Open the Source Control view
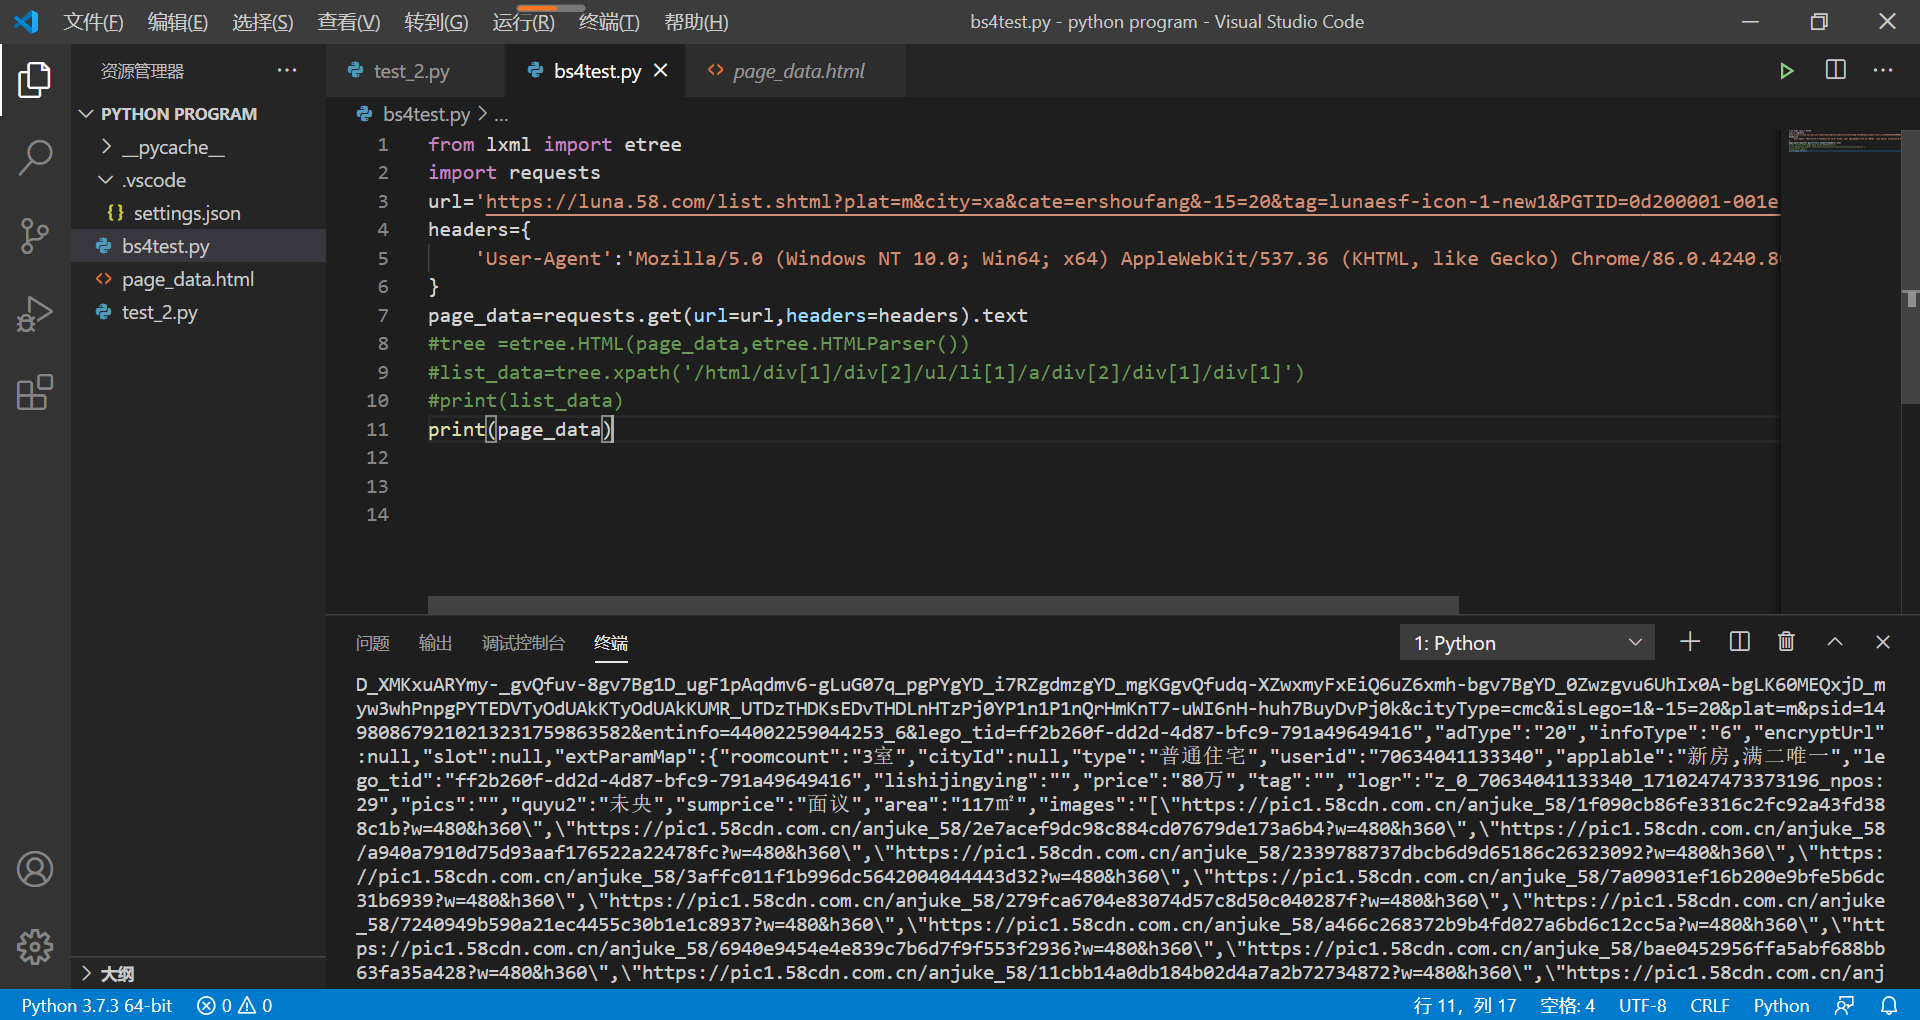 coord(35,236)
